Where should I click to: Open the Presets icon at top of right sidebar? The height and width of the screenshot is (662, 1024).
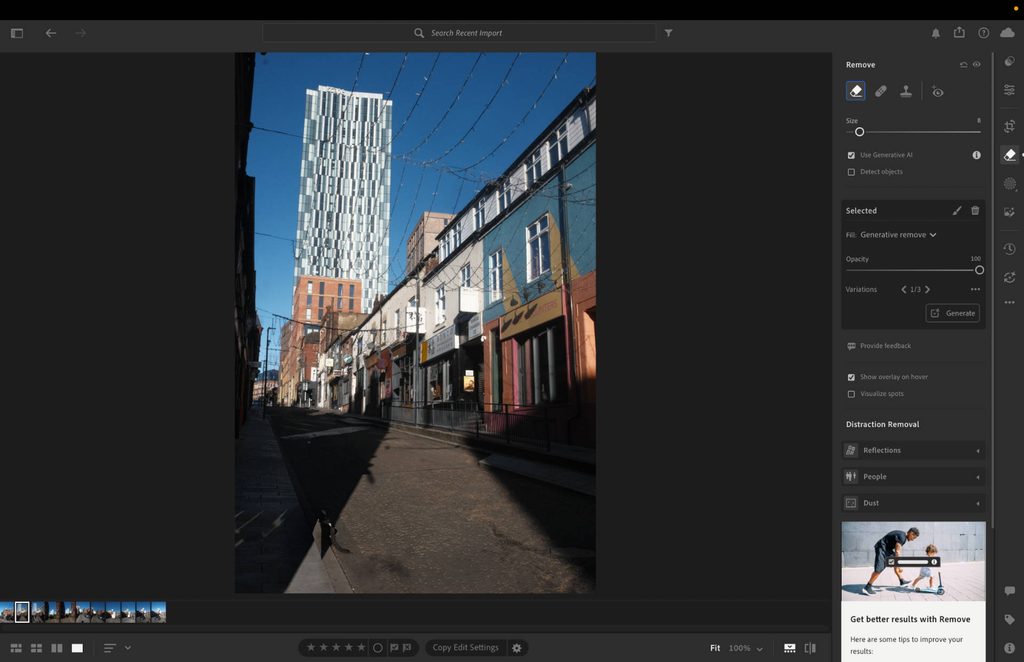click(1010, 61)
